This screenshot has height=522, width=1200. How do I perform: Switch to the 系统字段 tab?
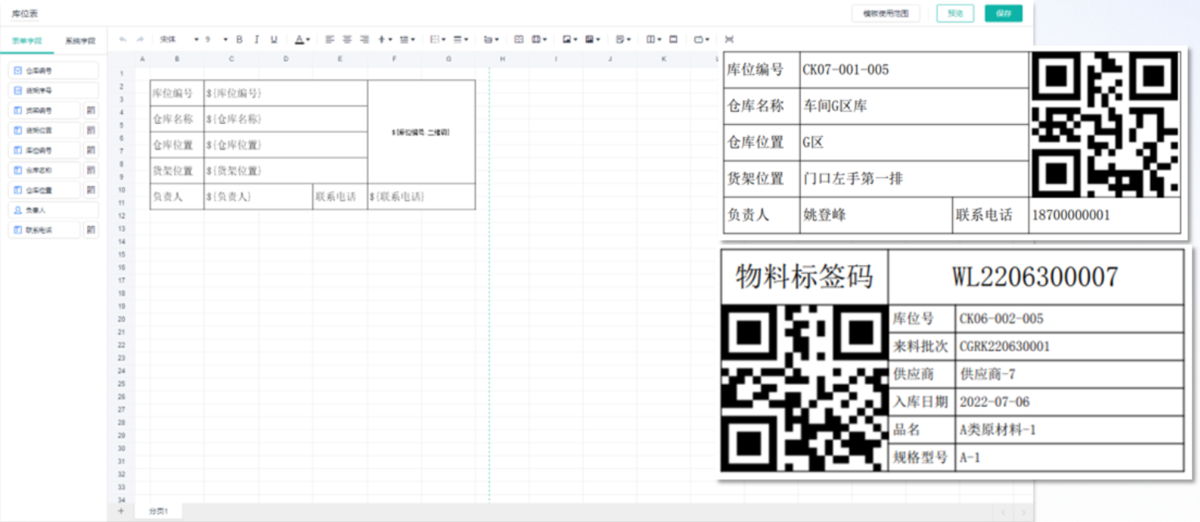[80, 41]
